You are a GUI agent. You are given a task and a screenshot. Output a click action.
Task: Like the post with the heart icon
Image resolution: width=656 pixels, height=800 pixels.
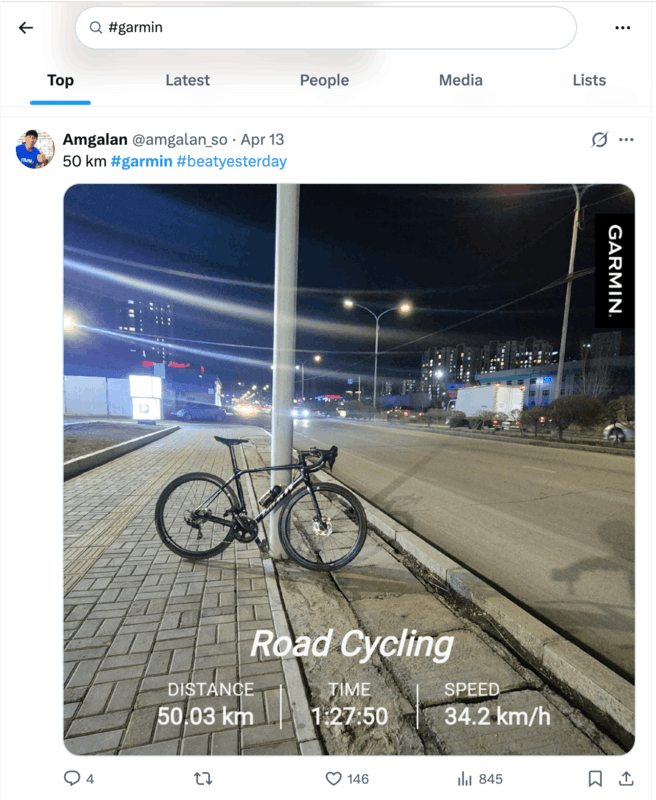(x=334, y=778)
